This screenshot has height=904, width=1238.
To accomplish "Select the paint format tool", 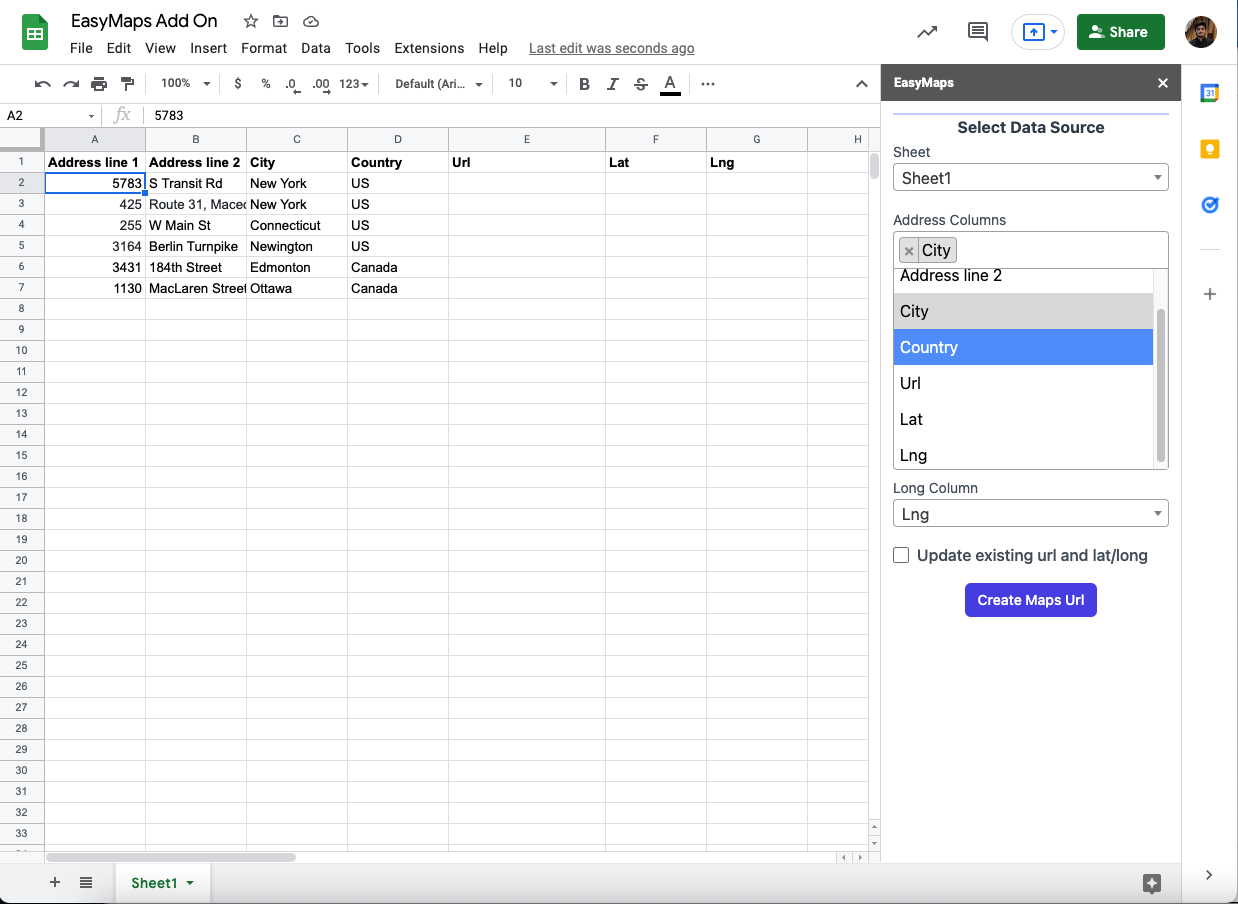I will 127,84.
